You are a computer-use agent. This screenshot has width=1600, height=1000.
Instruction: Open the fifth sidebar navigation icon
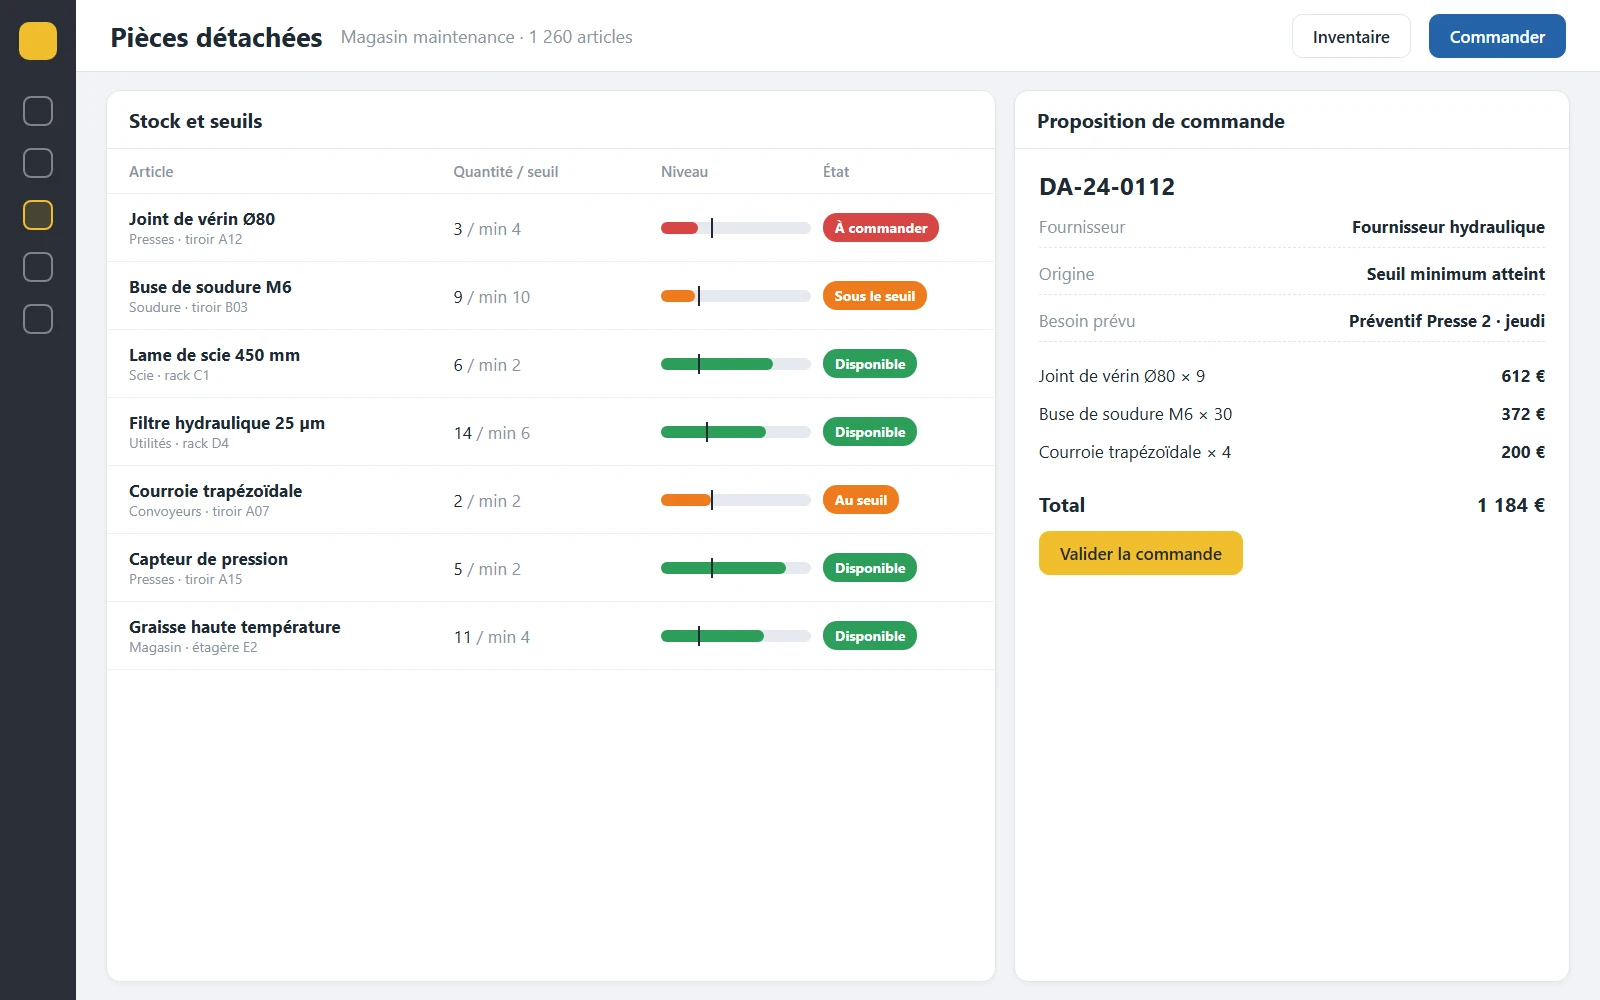pyautogui.click(x=38, y=319)
